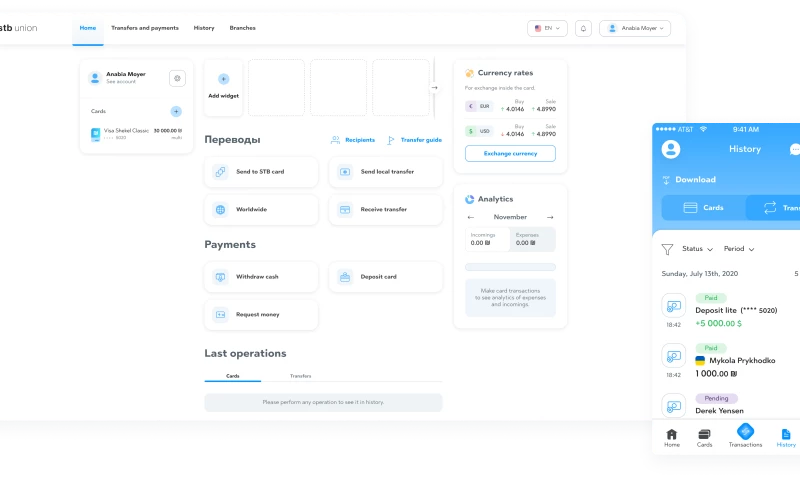Click the +5 000.00 $ amount
Image resolution: width=800 pixels, height=480 pixels.
click(x=718, y=323)
